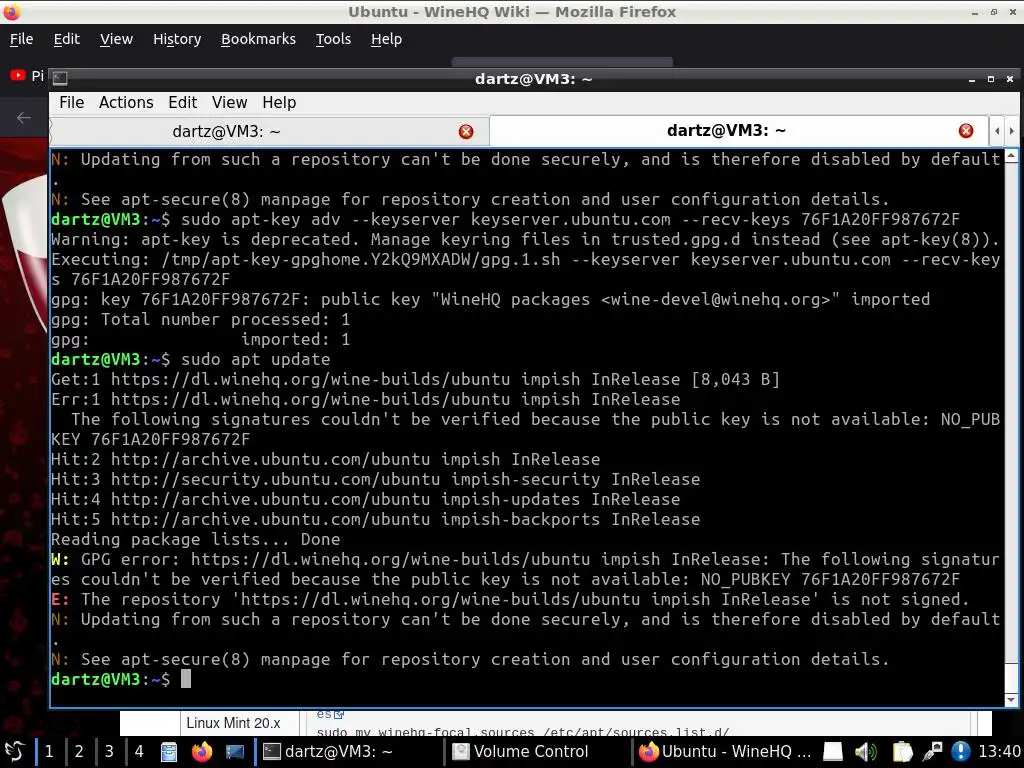This screenshot has height=768, width=1024.
Task: Click the speaker volume tray icon
Action: pyautogui.click(x=865, y=752)
